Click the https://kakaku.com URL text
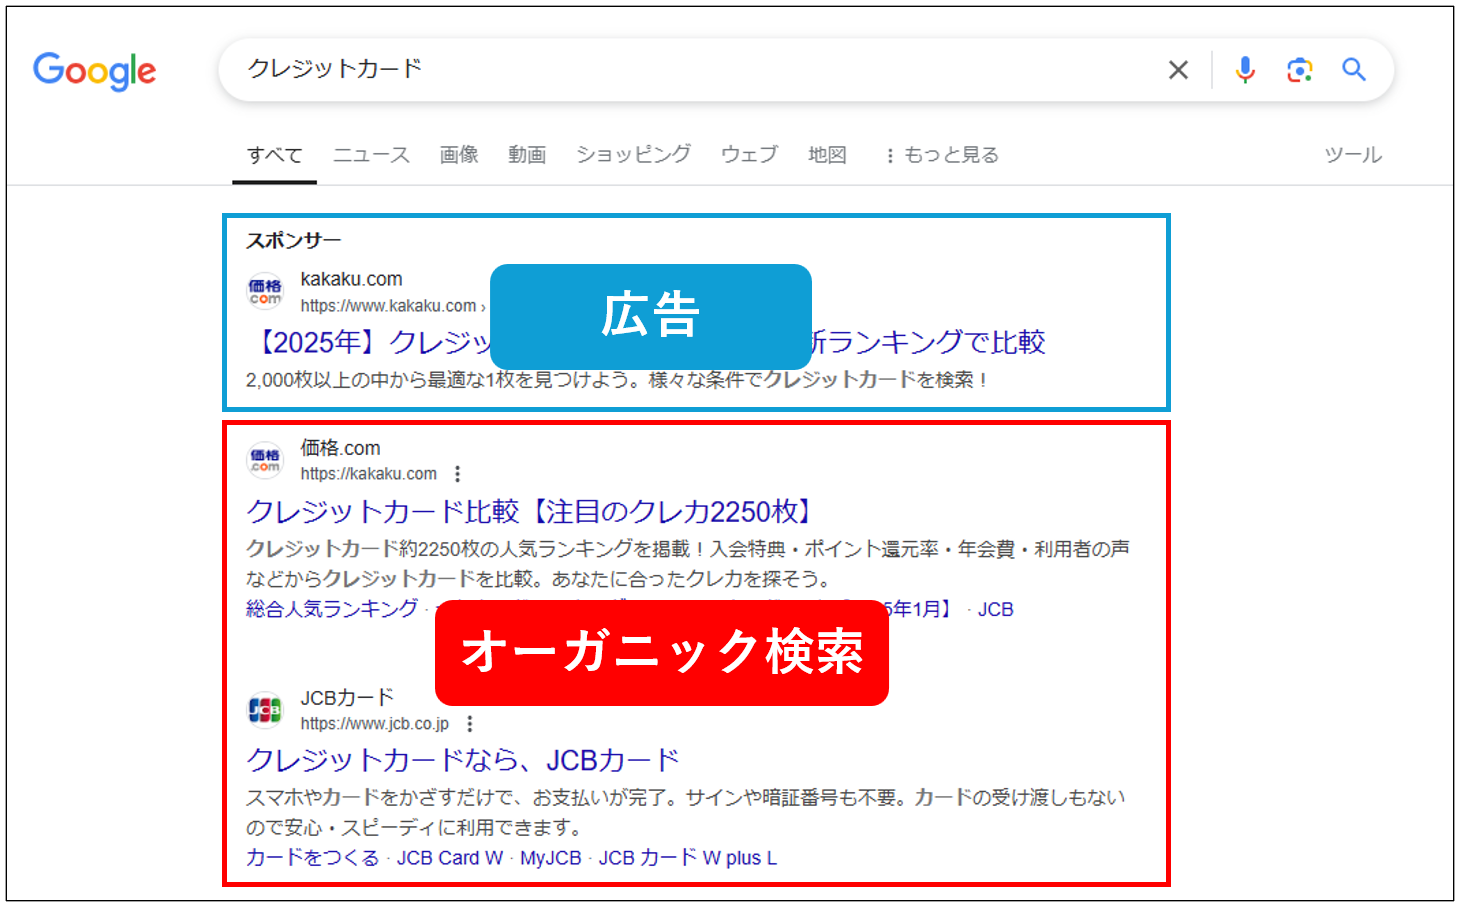Screen dimensions: 1463x909 [369, 474]
